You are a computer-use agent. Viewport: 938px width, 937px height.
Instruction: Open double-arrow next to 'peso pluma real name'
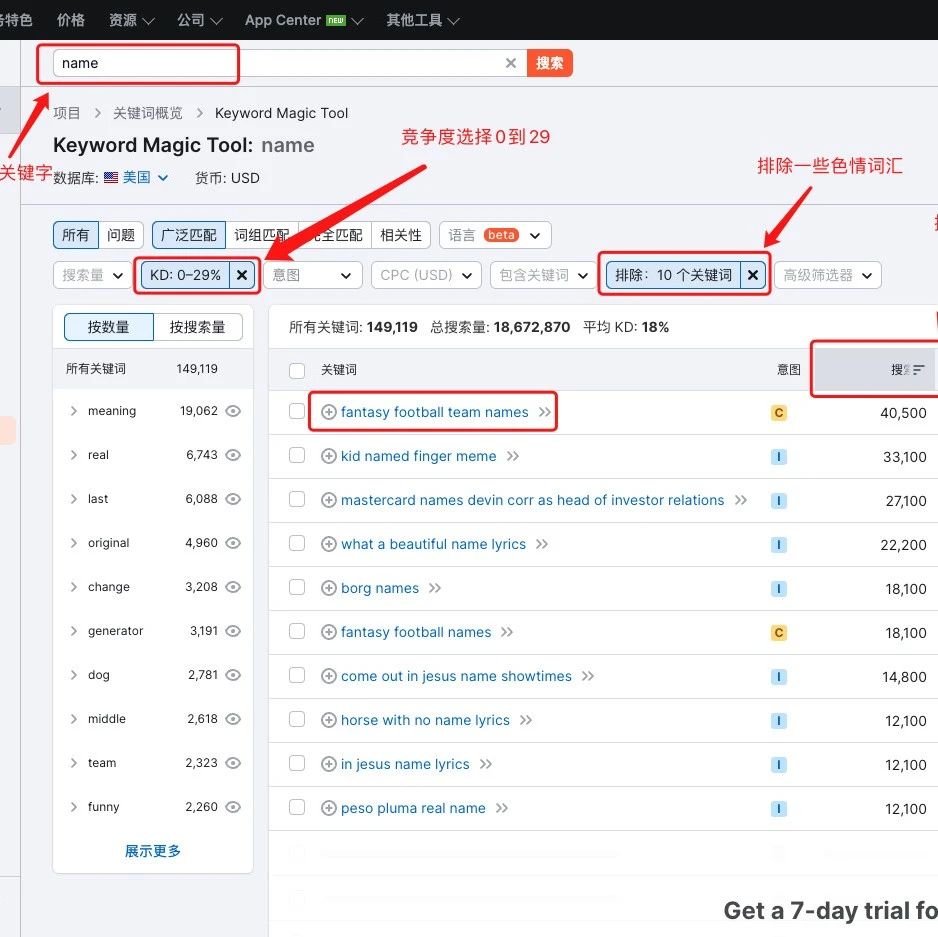502,808
